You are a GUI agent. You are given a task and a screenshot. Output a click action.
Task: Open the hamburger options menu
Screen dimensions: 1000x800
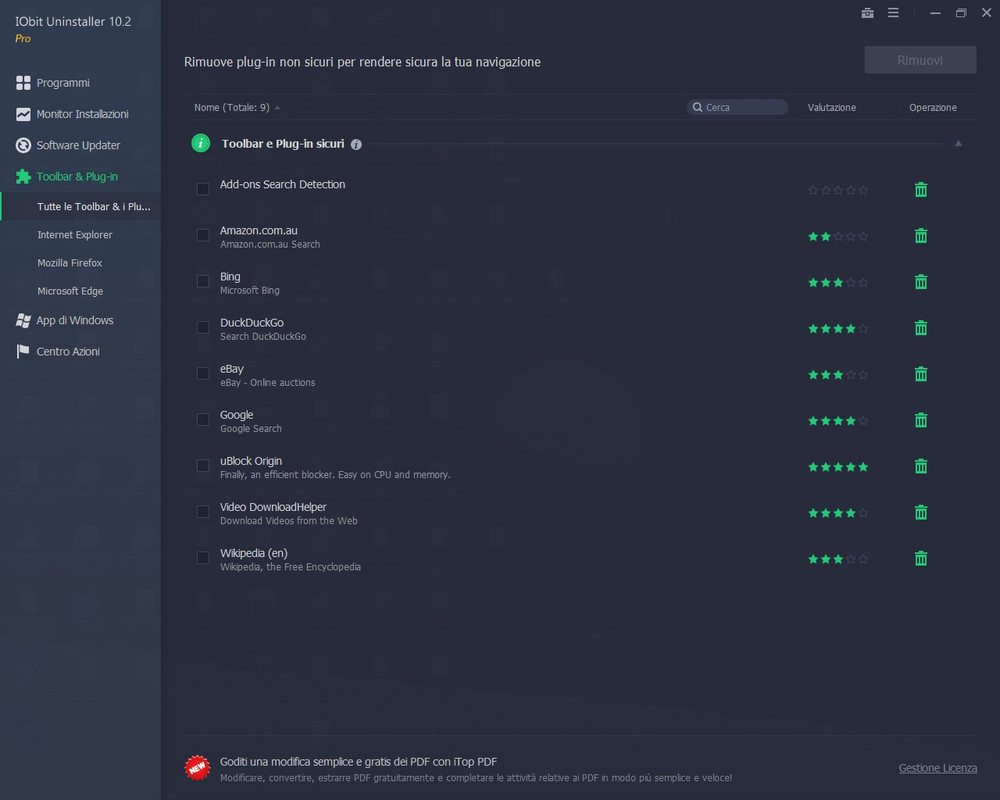pyautogui.click(x=893, y=13)
